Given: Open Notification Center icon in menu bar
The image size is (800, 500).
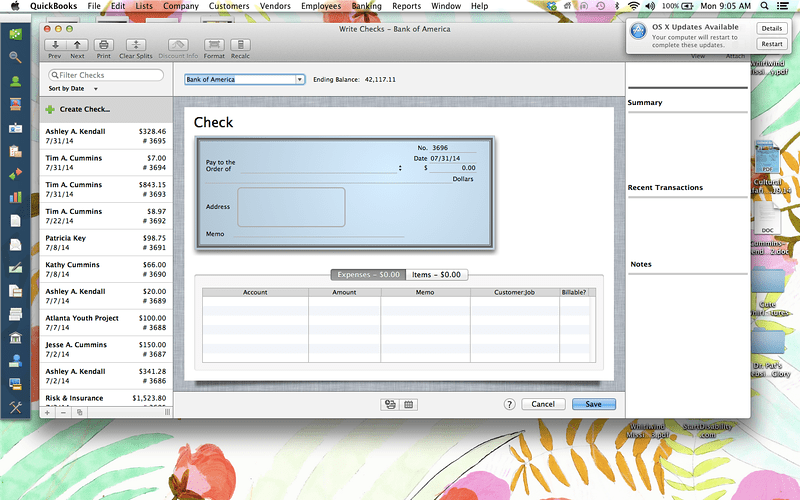Looking at the screenshot, I should [x=782, y=6].
